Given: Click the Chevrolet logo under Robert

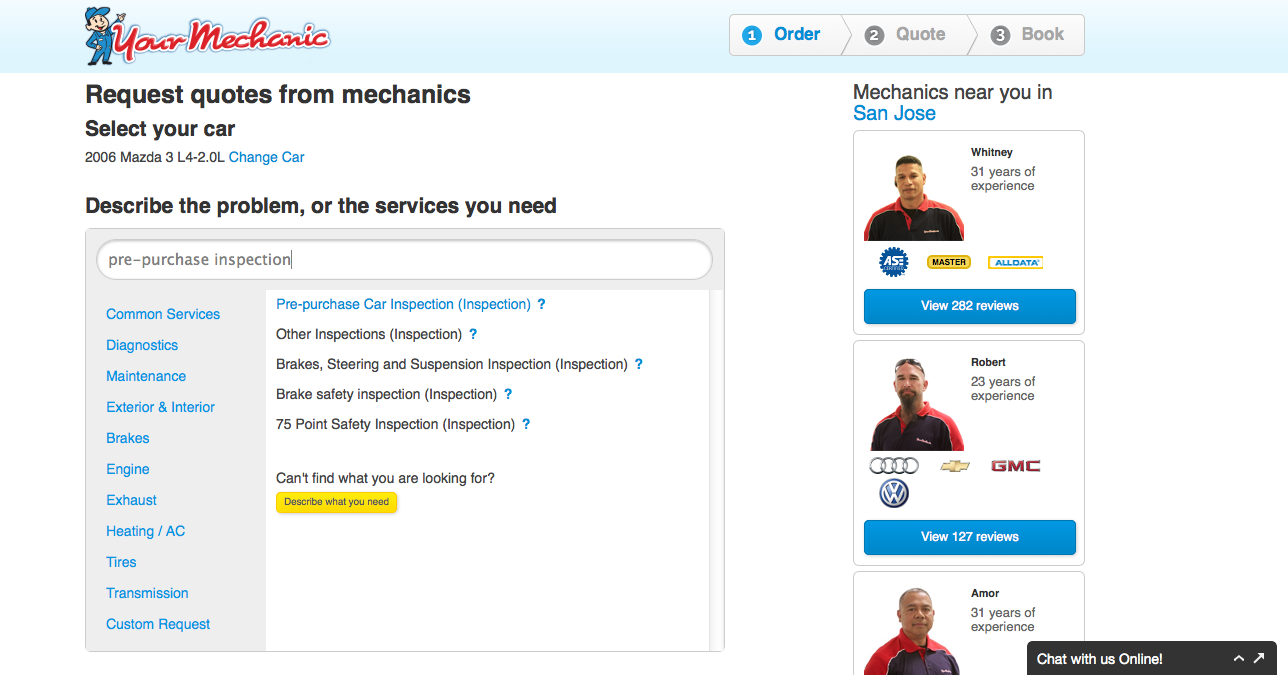Looking at the screenshot, I should click(955, 466).
